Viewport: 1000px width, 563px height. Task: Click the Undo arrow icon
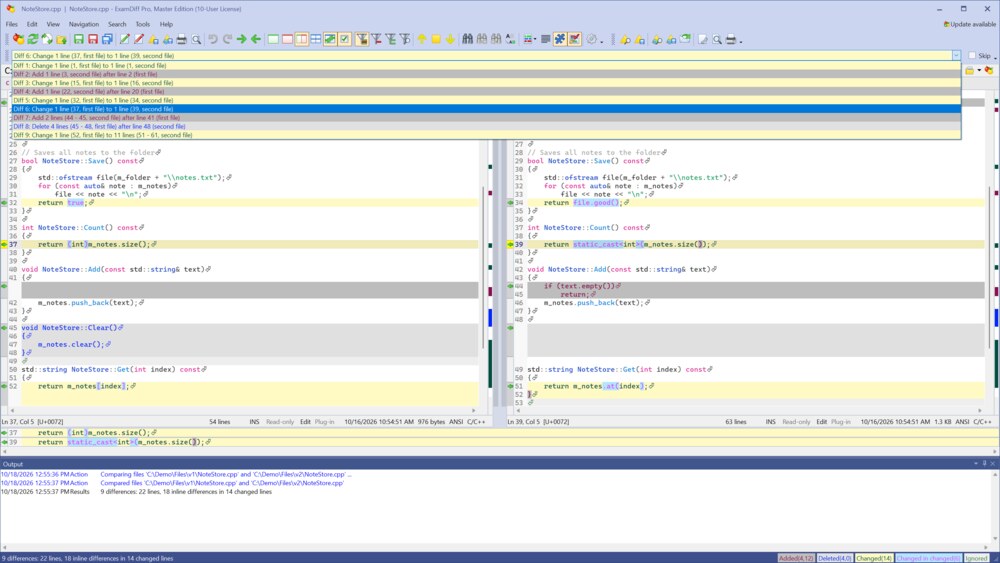(212, 40)
